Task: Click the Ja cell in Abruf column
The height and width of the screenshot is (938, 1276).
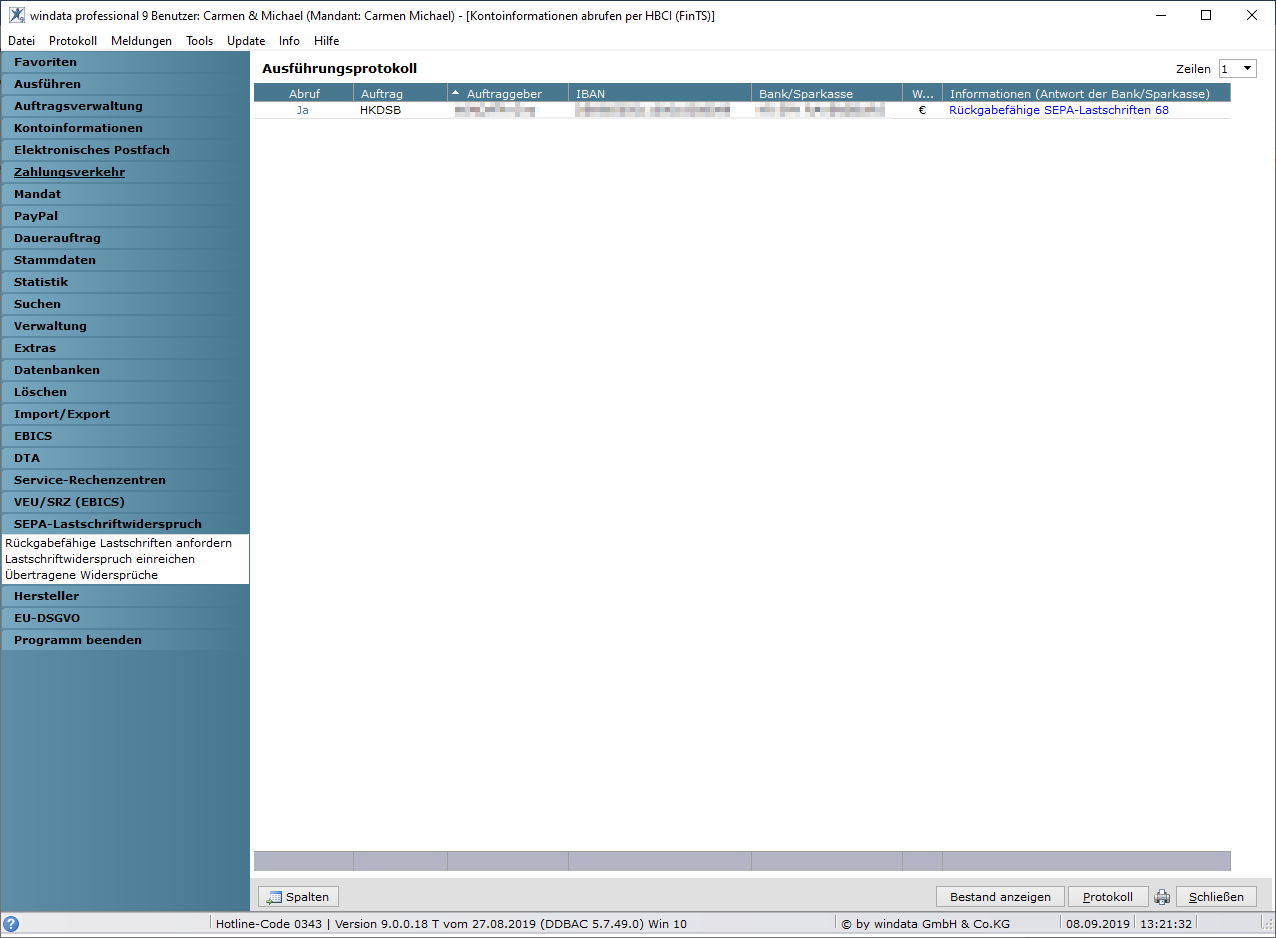Action: click(x=303, y=110)
